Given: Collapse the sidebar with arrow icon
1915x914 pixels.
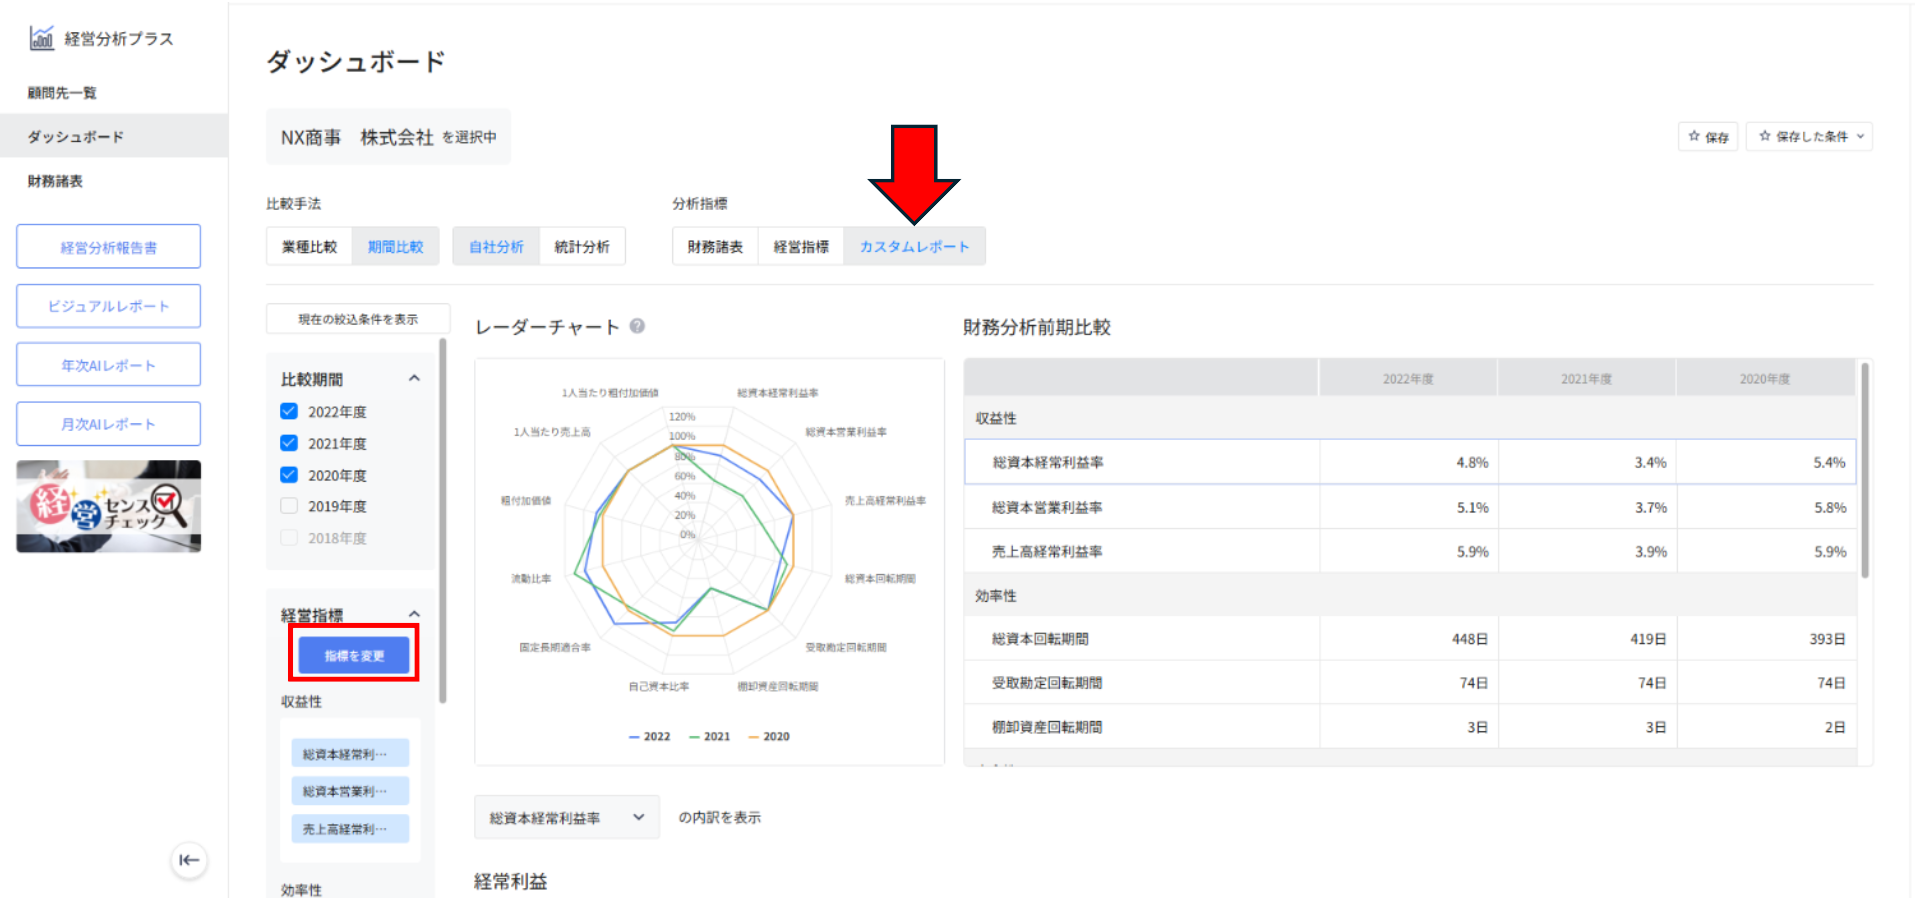Looking at the screenshot, I should [x=188, y=860].
